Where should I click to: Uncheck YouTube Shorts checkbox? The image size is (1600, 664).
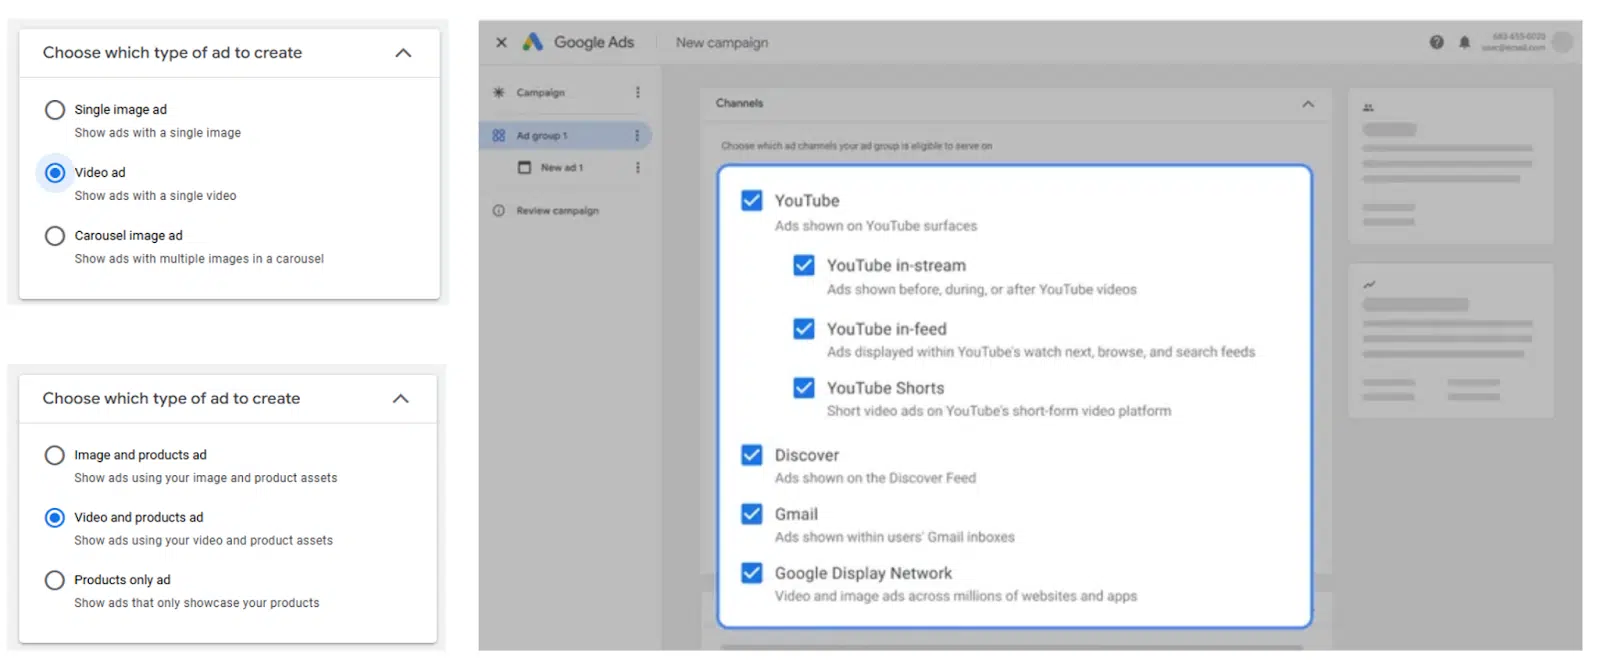pyautogui.click(x=803, y=387)
